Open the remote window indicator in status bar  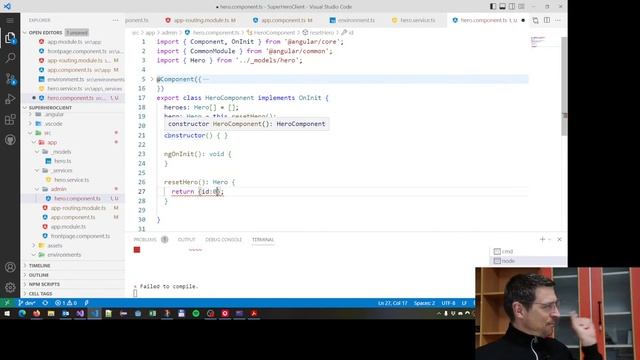coord(7,303)
